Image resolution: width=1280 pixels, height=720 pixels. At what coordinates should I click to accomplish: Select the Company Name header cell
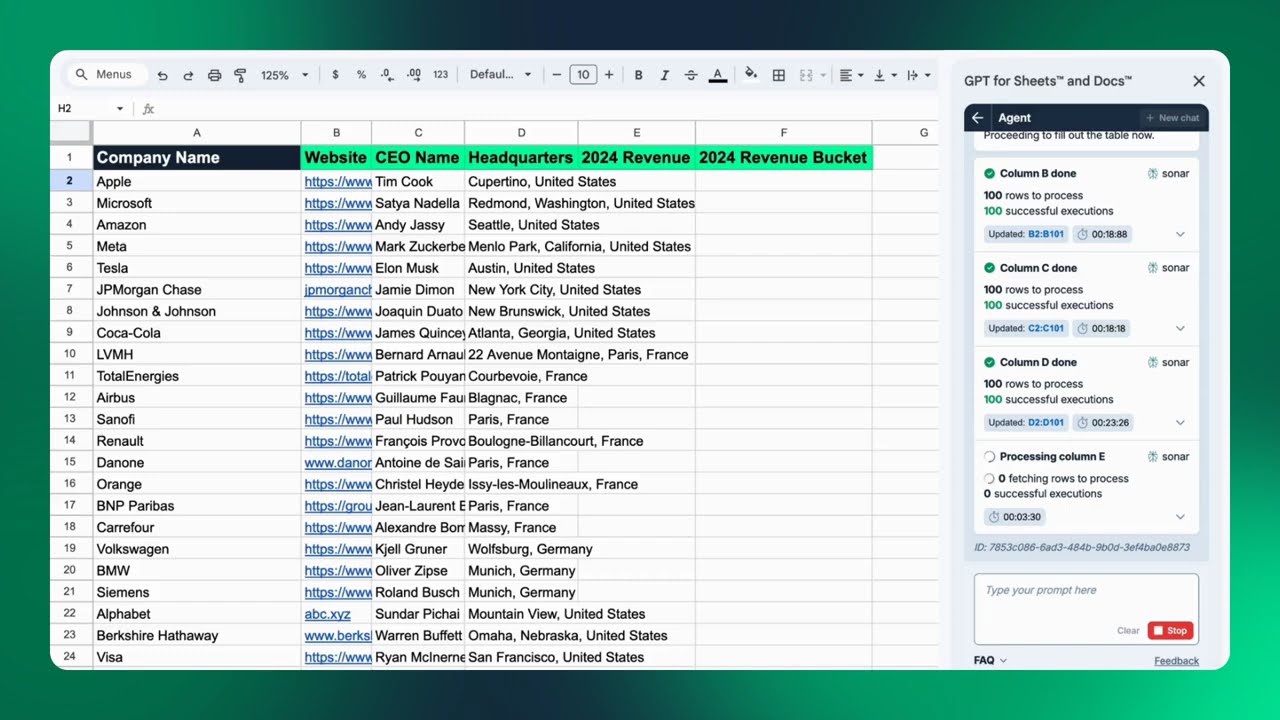(197, 157)
